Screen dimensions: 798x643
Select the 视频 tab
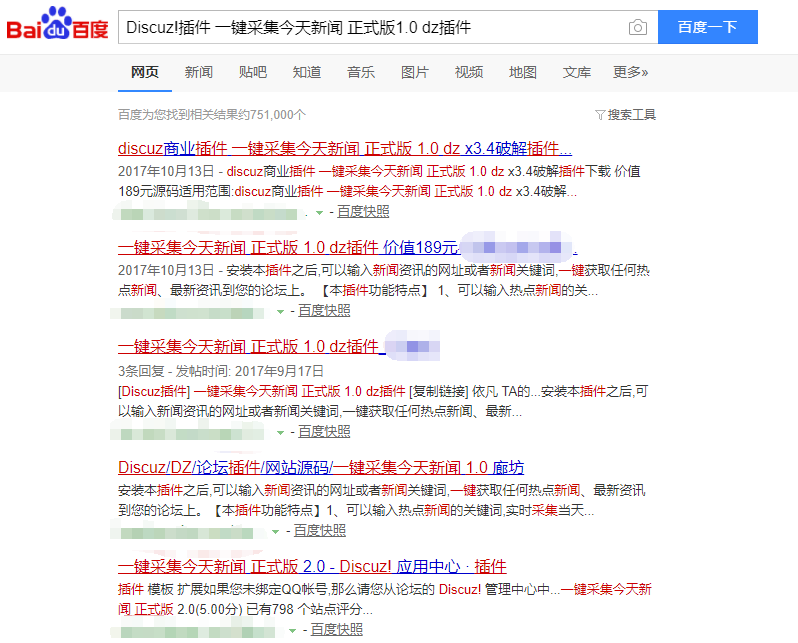coord(469,72)
